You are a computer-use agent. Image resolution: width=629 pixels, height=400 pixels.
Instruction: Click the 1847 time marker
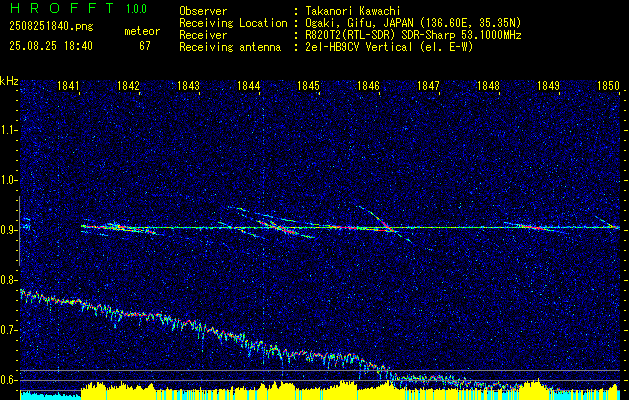[428, 86]
